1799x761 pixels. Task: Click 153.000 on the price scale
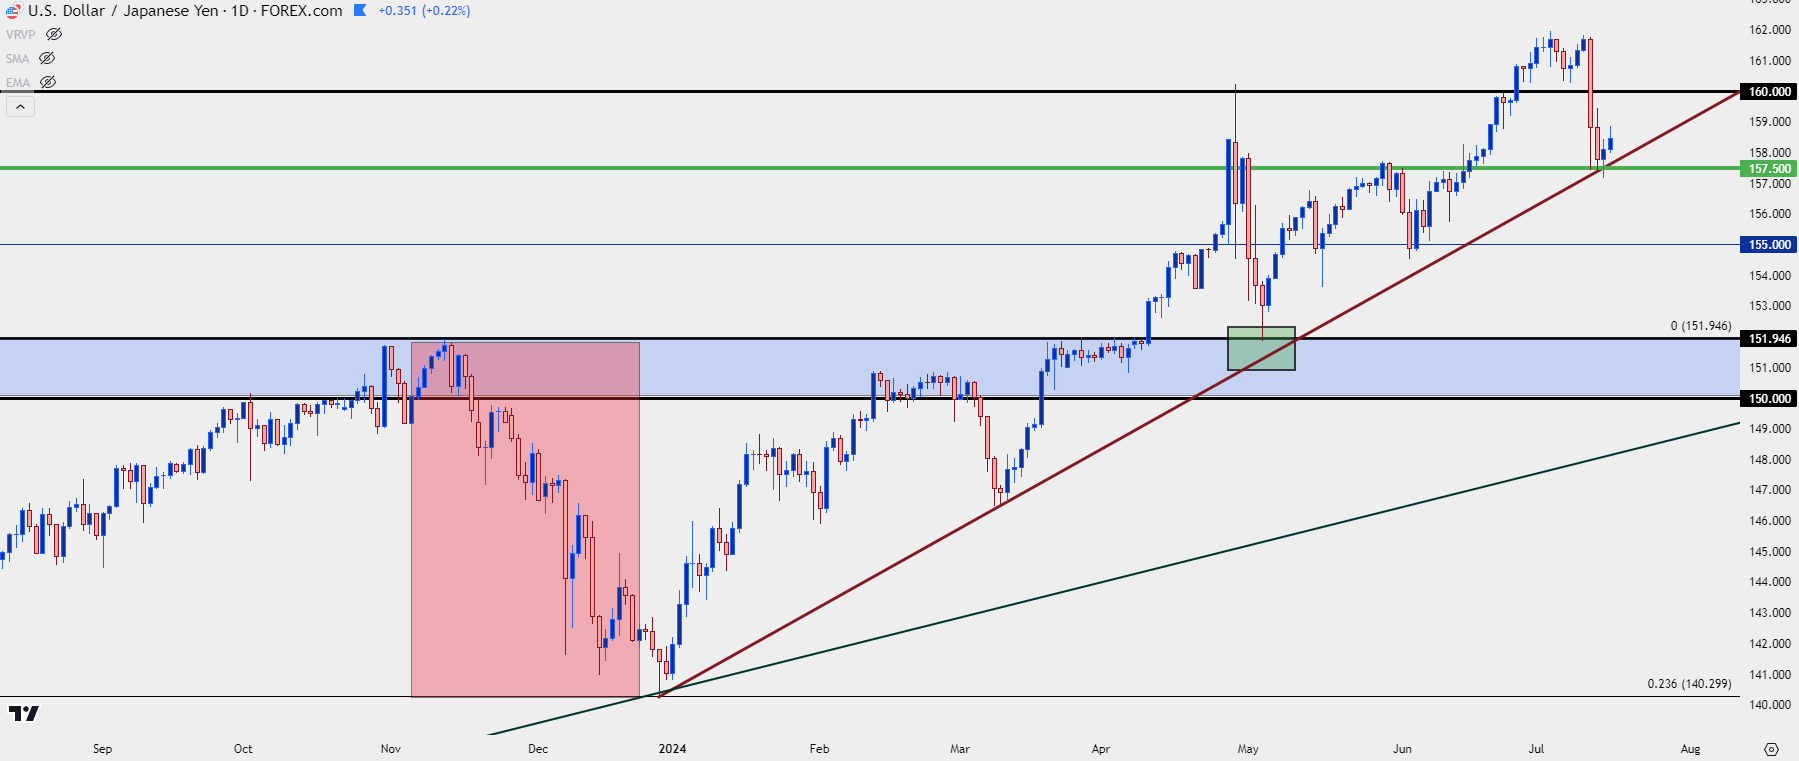[1769, 306]
